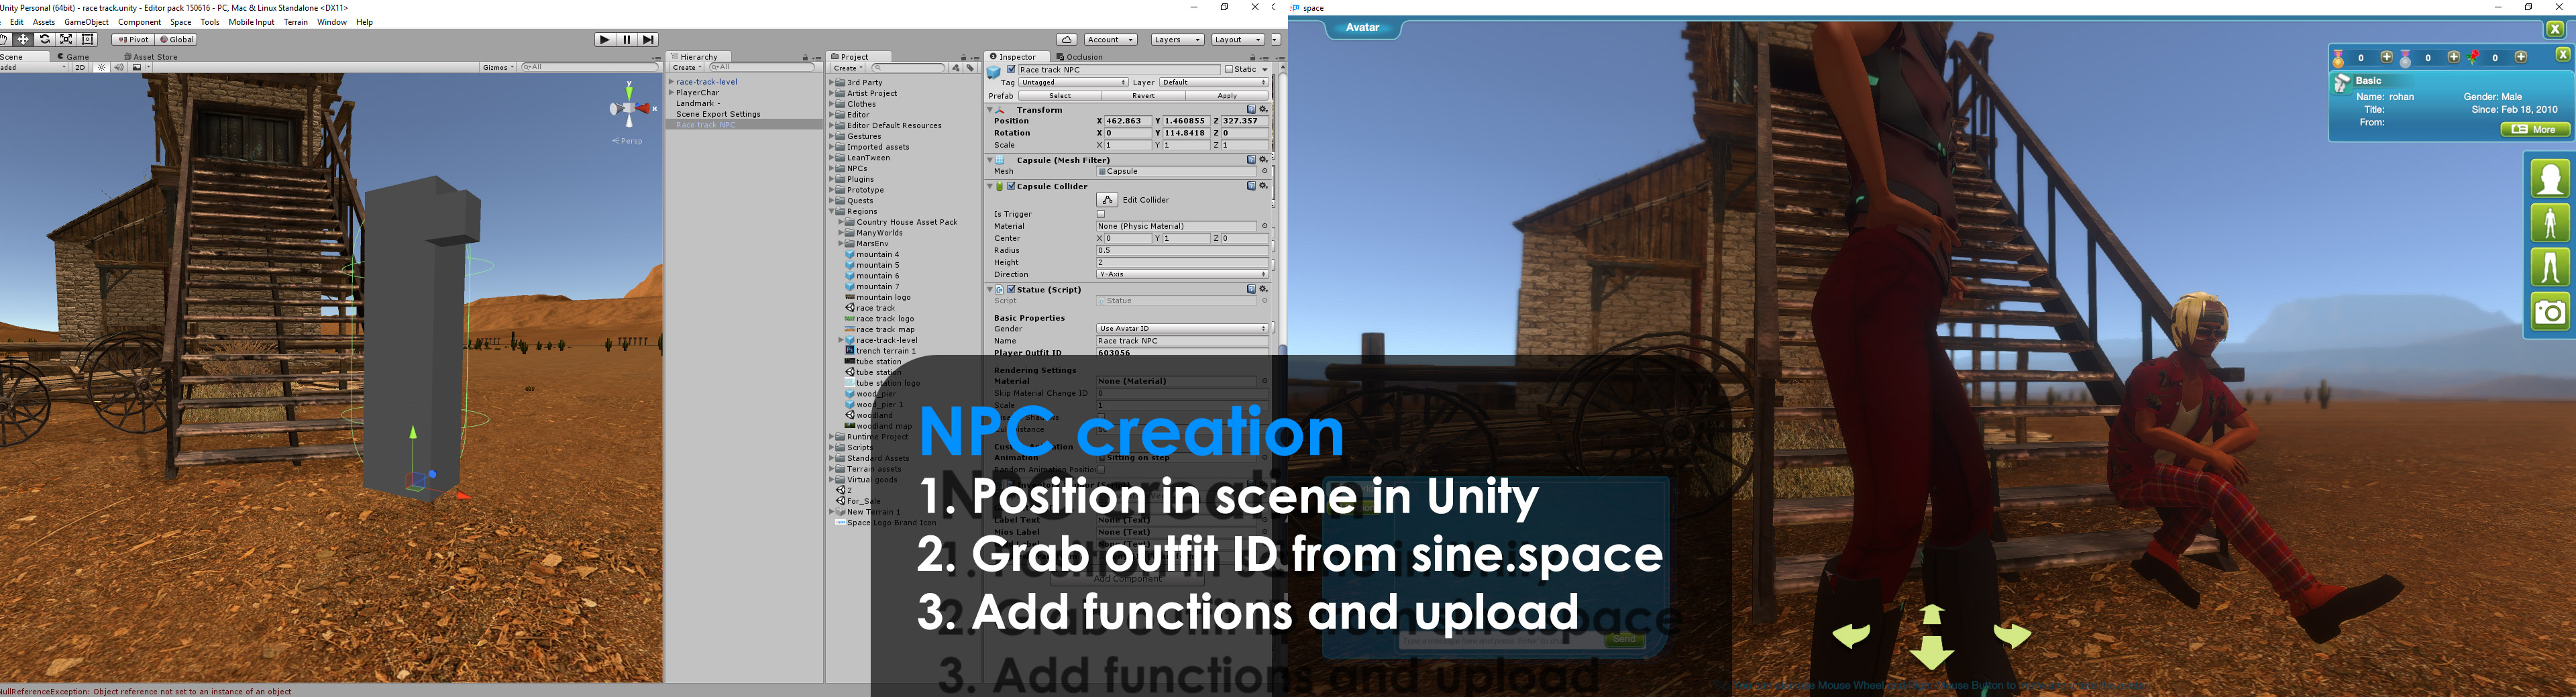Click the prefab Apply button

(1227, 96)
